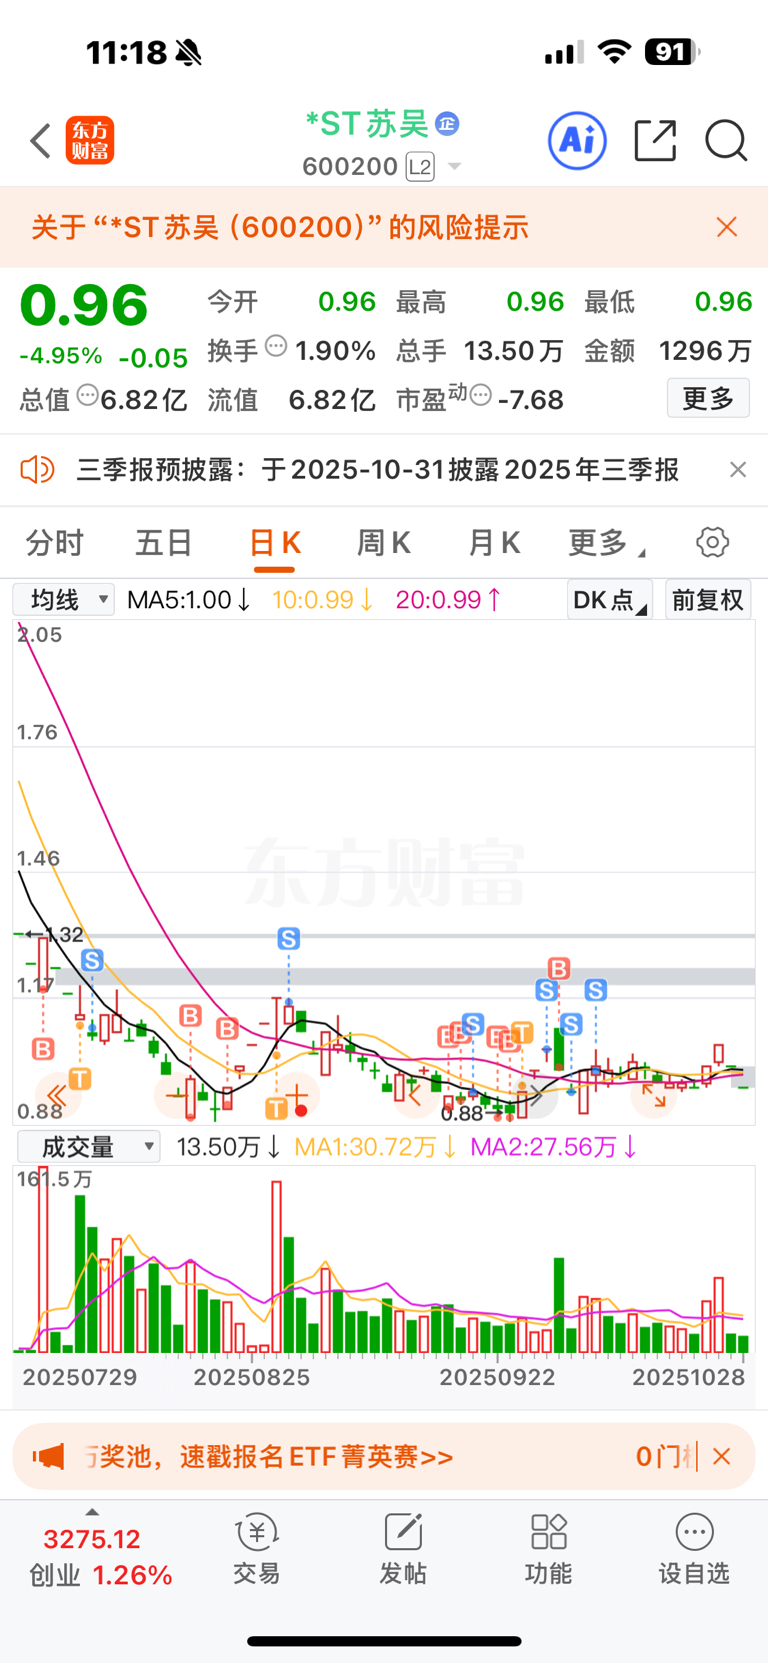Open the 成交量 sub-indicator dropdown
Screen dimensions: 768x1663
[x=87, y=1147]
